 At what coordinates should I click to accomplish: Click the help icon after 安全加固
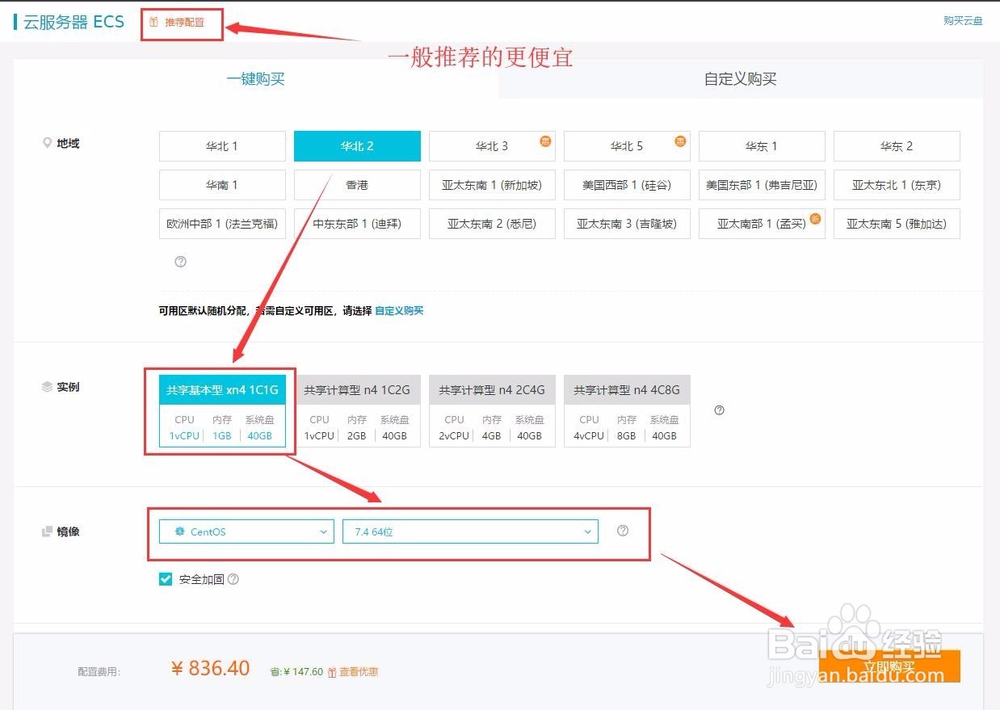pyautogui.click(x=231, y=579)
